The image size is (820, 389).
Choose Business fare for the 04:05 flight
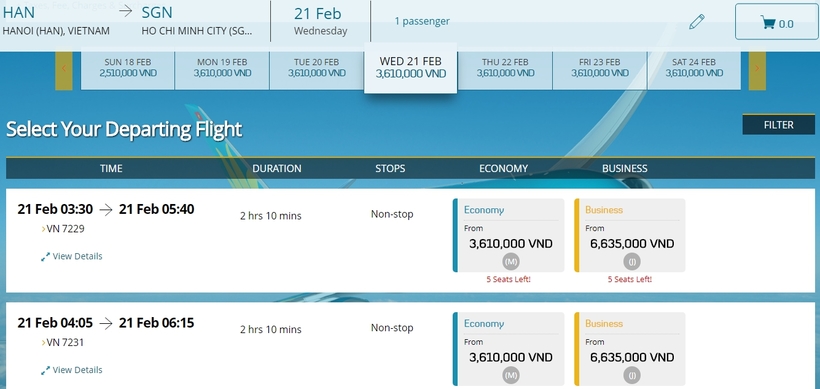click(x=630, y=349)
